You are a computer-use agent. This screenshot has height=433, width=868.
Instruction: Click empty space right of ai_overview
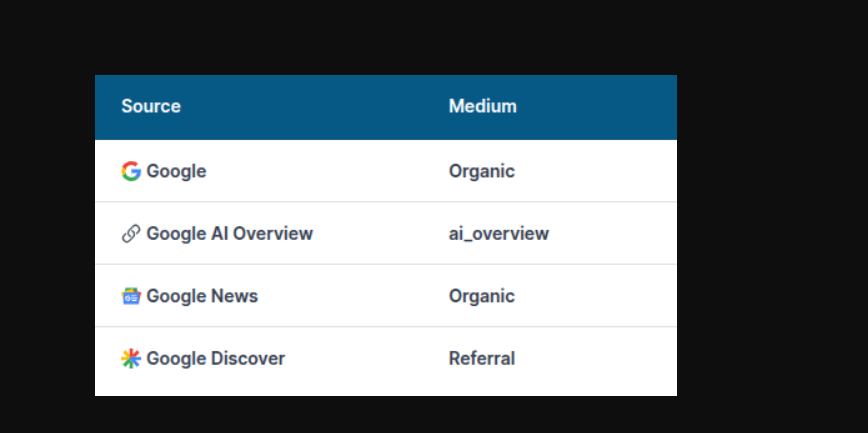615,234
